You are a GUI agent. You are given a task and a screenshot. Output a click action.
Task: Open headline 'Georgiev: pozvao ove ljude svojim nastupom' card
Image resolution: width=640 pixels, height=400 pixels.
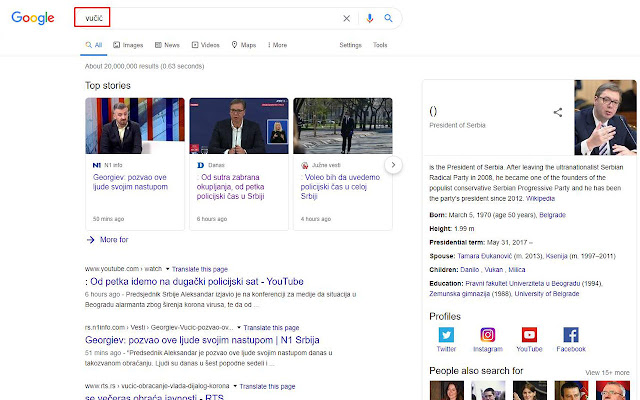[x=130, y=182]
